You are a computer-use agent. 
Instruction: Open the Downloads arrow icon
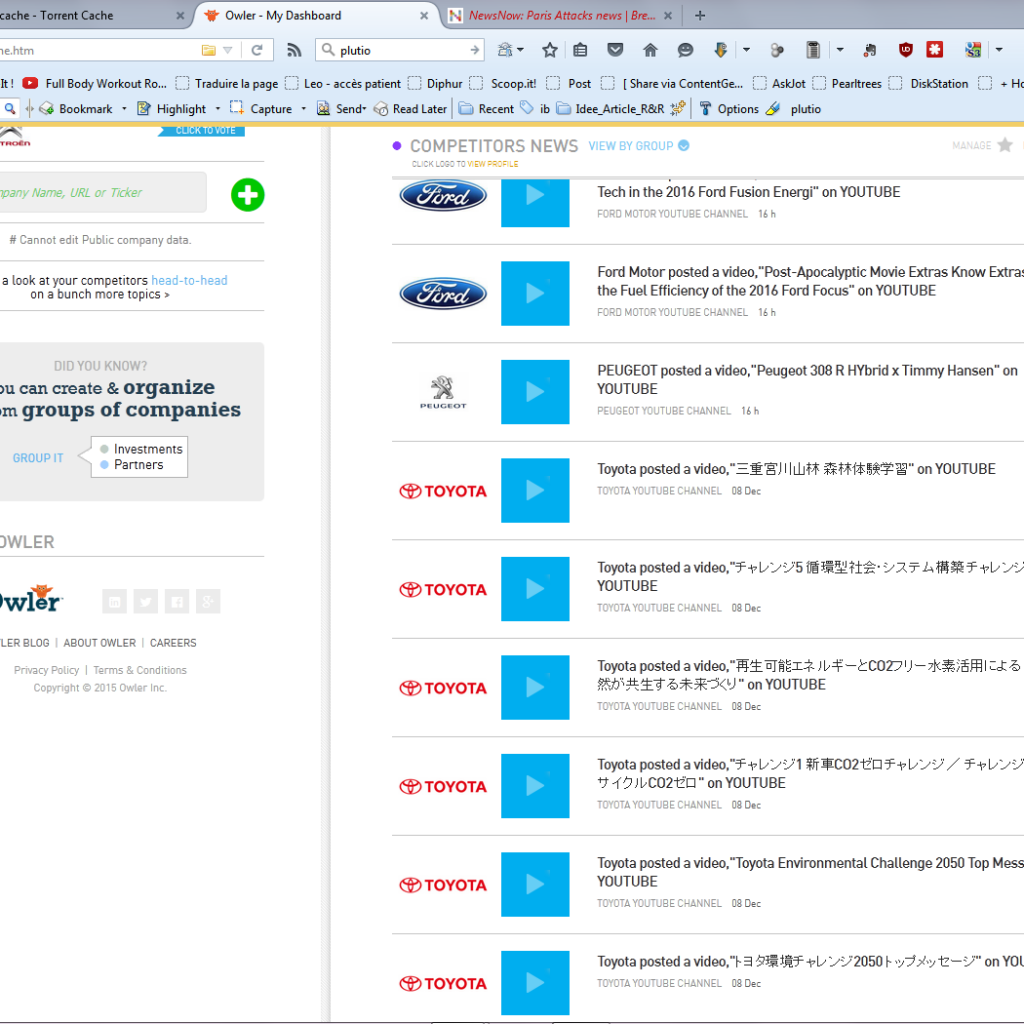pyautogui.click(x=720, y=50)
